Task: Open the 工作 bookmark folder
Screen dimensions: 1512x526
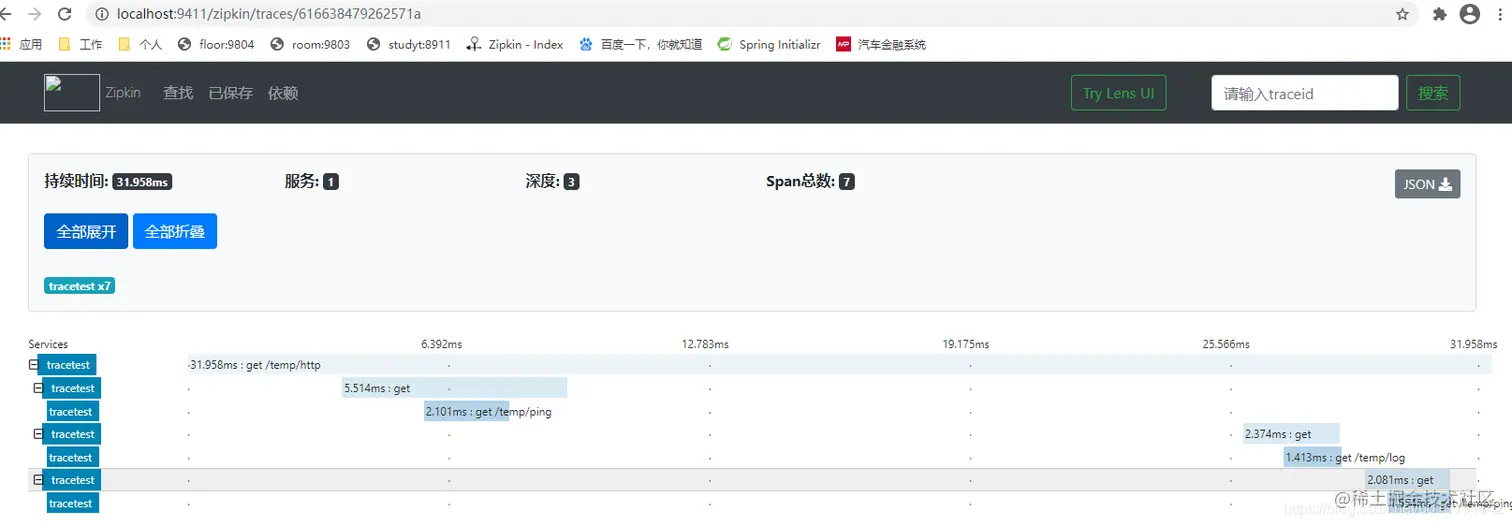Action: click(80, 44)
